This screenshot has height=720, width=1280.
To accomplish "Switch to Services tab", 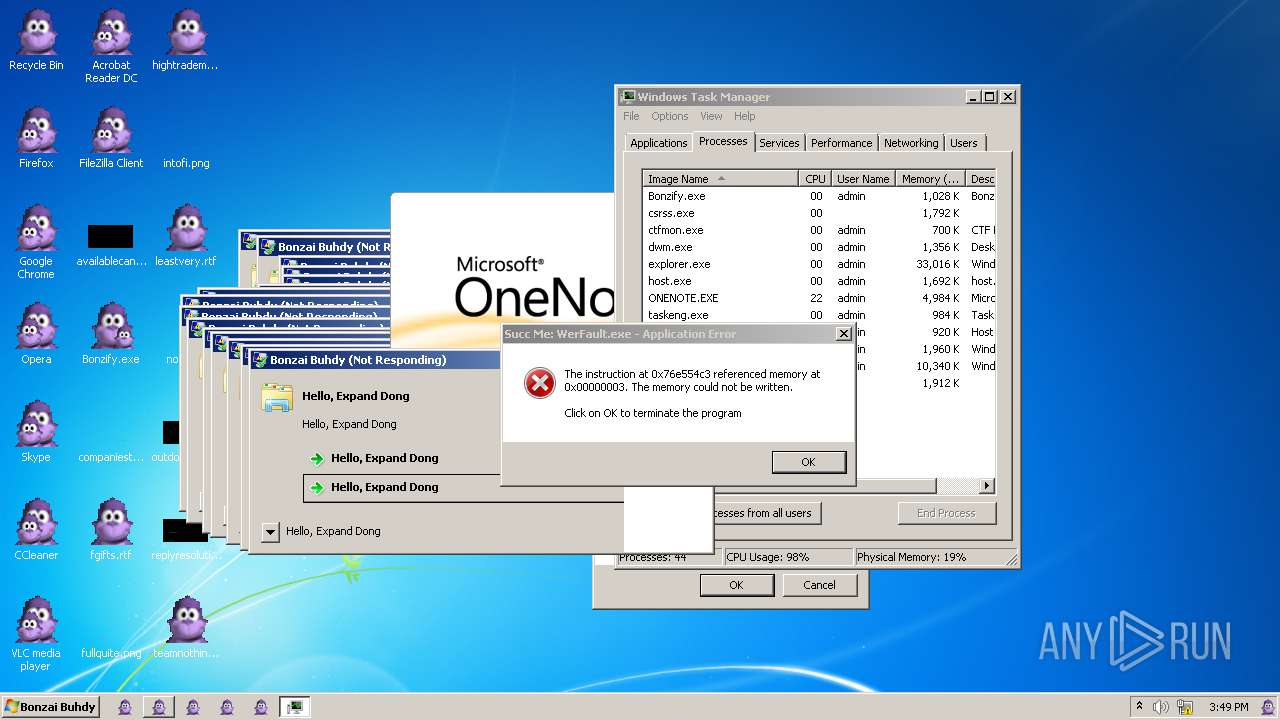I will (x=779, y=143).
